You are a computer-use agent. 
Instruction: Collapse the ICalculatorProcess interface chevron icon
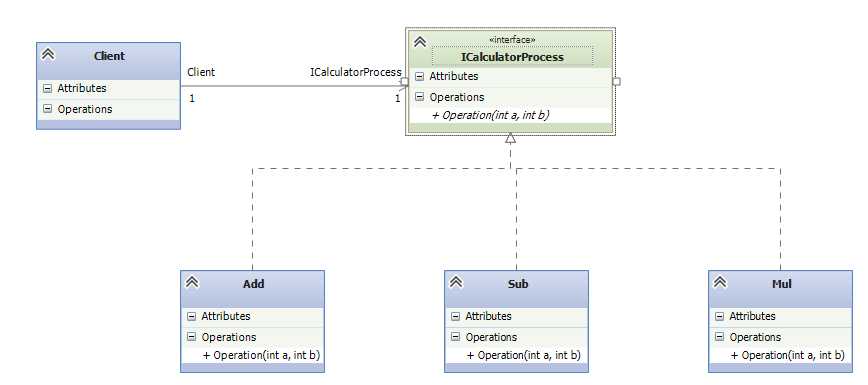[420, 42]
